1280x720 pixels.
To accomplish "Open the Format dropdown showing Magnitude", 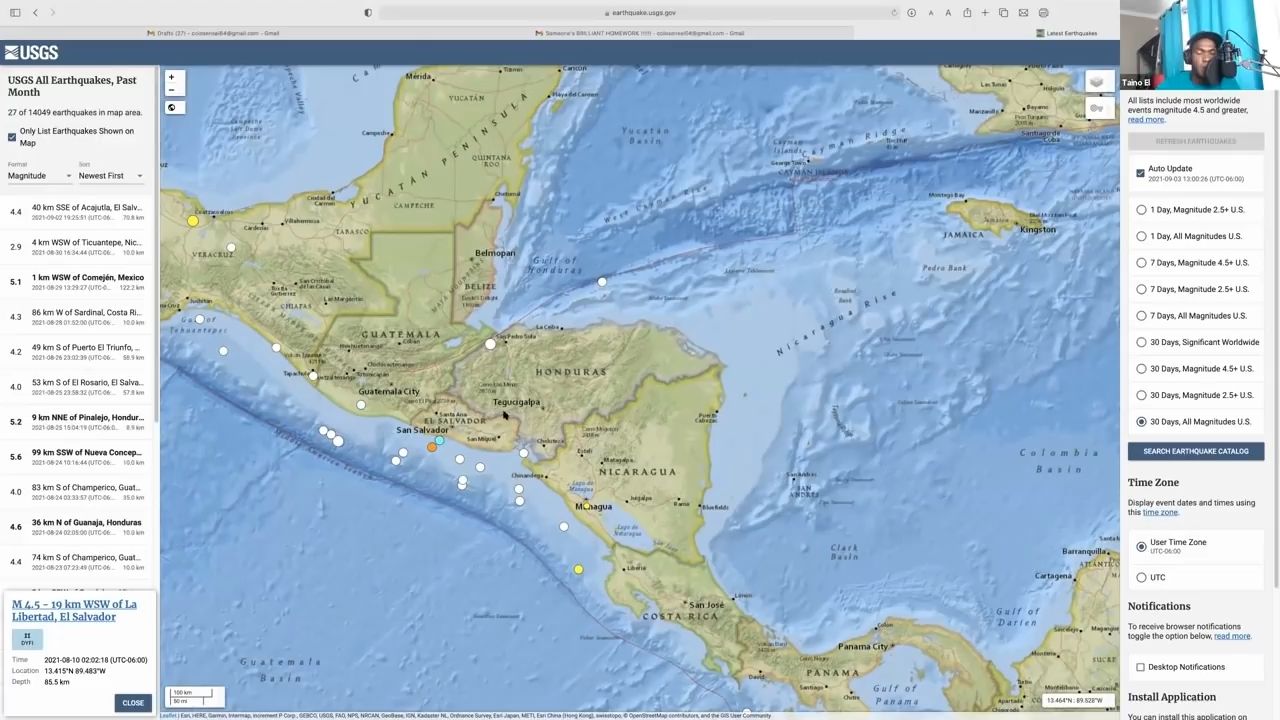I will click(39, 176).
